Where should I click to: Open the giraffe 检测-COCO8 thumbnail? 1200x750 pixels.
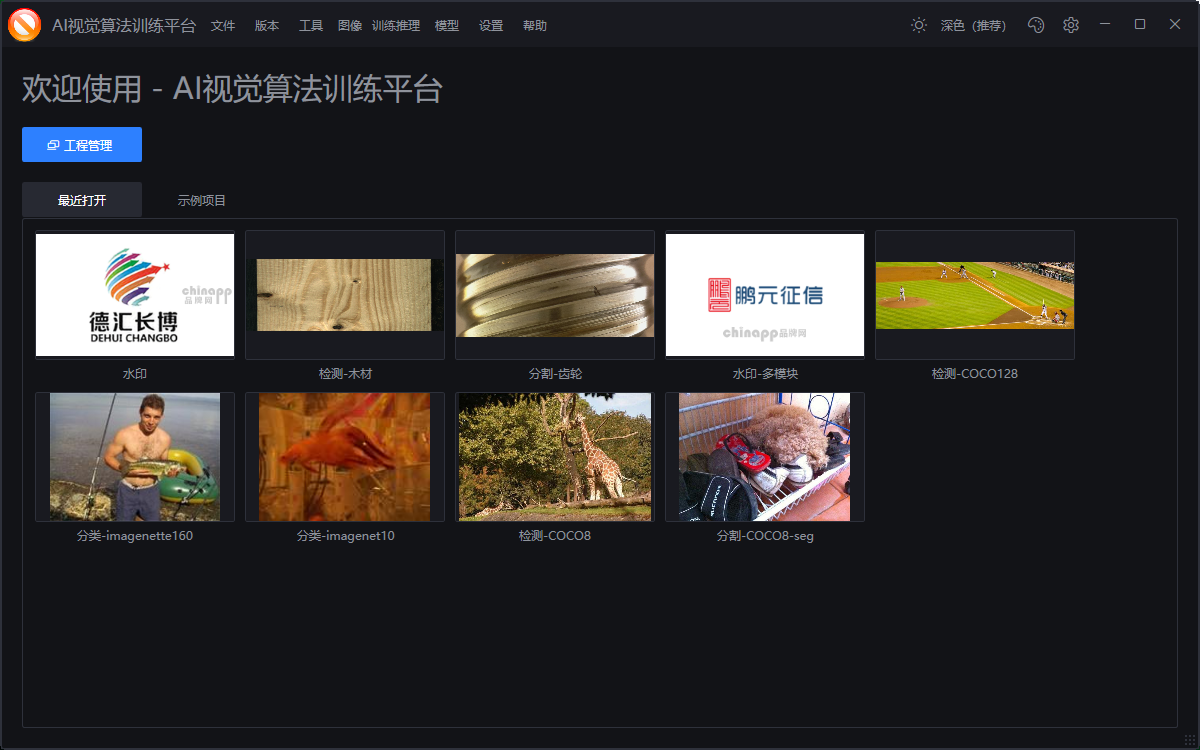pyautogui.click(x=555, y=457)
